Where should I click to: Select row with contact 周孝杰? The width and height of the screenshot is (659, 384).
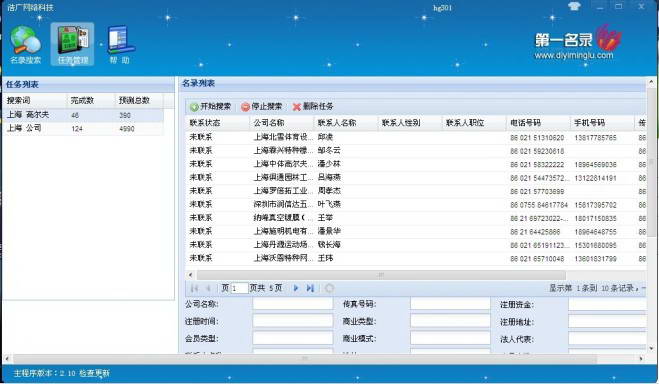(416, 191)
